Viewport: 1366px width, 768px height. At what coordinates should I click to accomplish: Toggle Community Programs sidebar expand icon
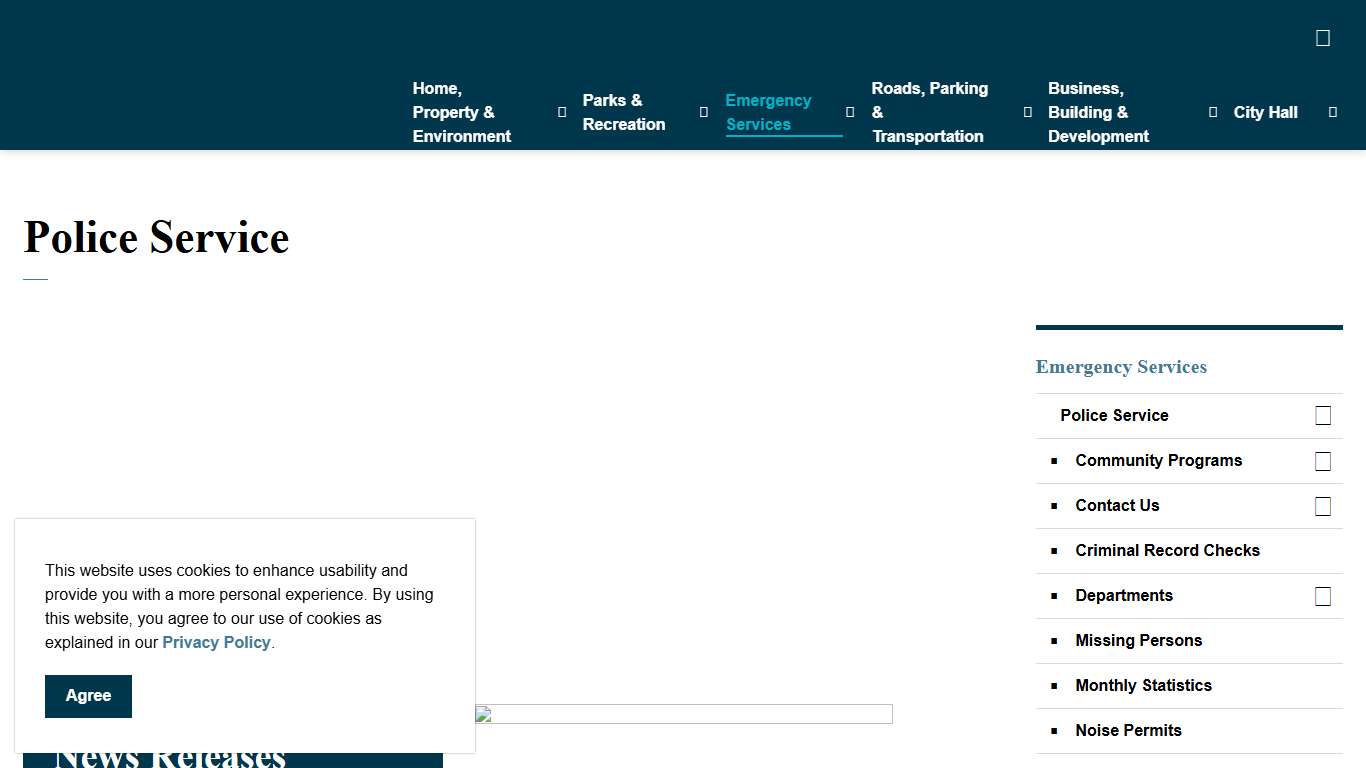coord(1322,461)
